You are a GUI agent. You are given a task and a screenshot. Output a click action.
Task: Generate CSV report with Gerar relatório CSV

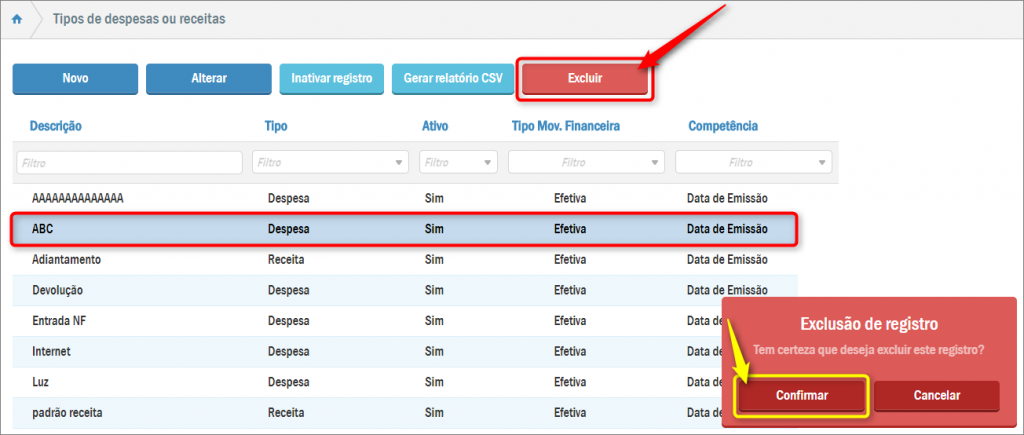tap(453, 78)
